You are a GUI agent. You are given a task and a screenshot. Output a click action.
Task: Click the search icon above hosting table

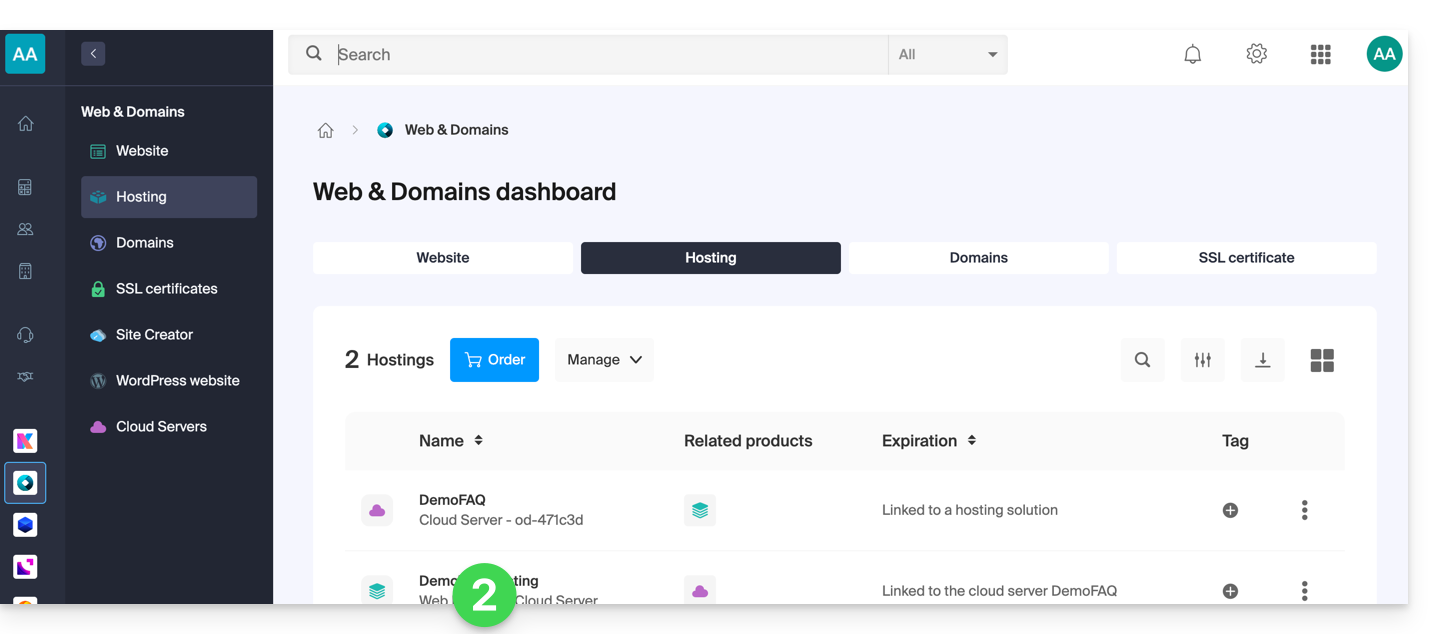pyautogui.click(x=1142, y=360)
